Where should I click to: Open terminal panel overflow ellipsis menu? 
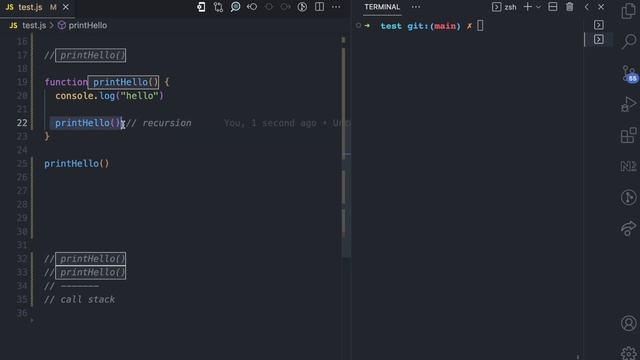[x=416, y=7]
